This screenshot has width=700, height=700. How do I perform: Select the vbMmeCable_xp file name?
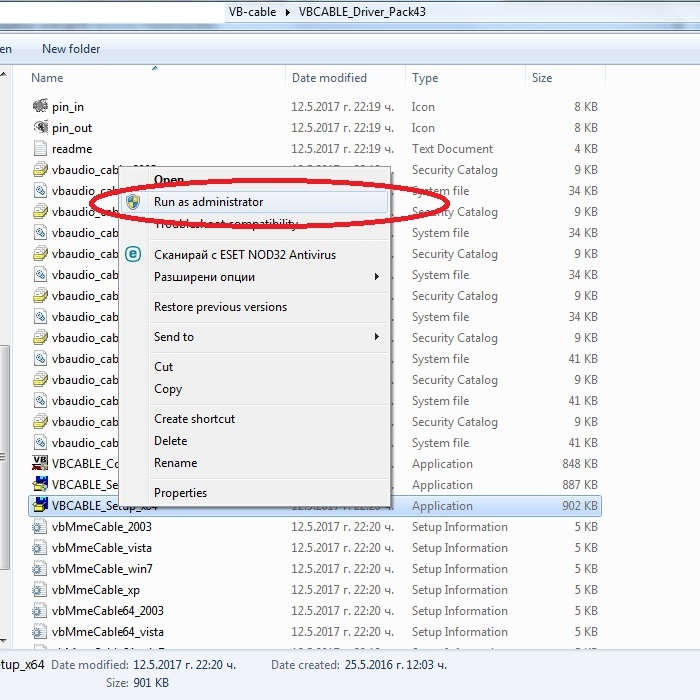pyautogui.click(x=96, y=590)
